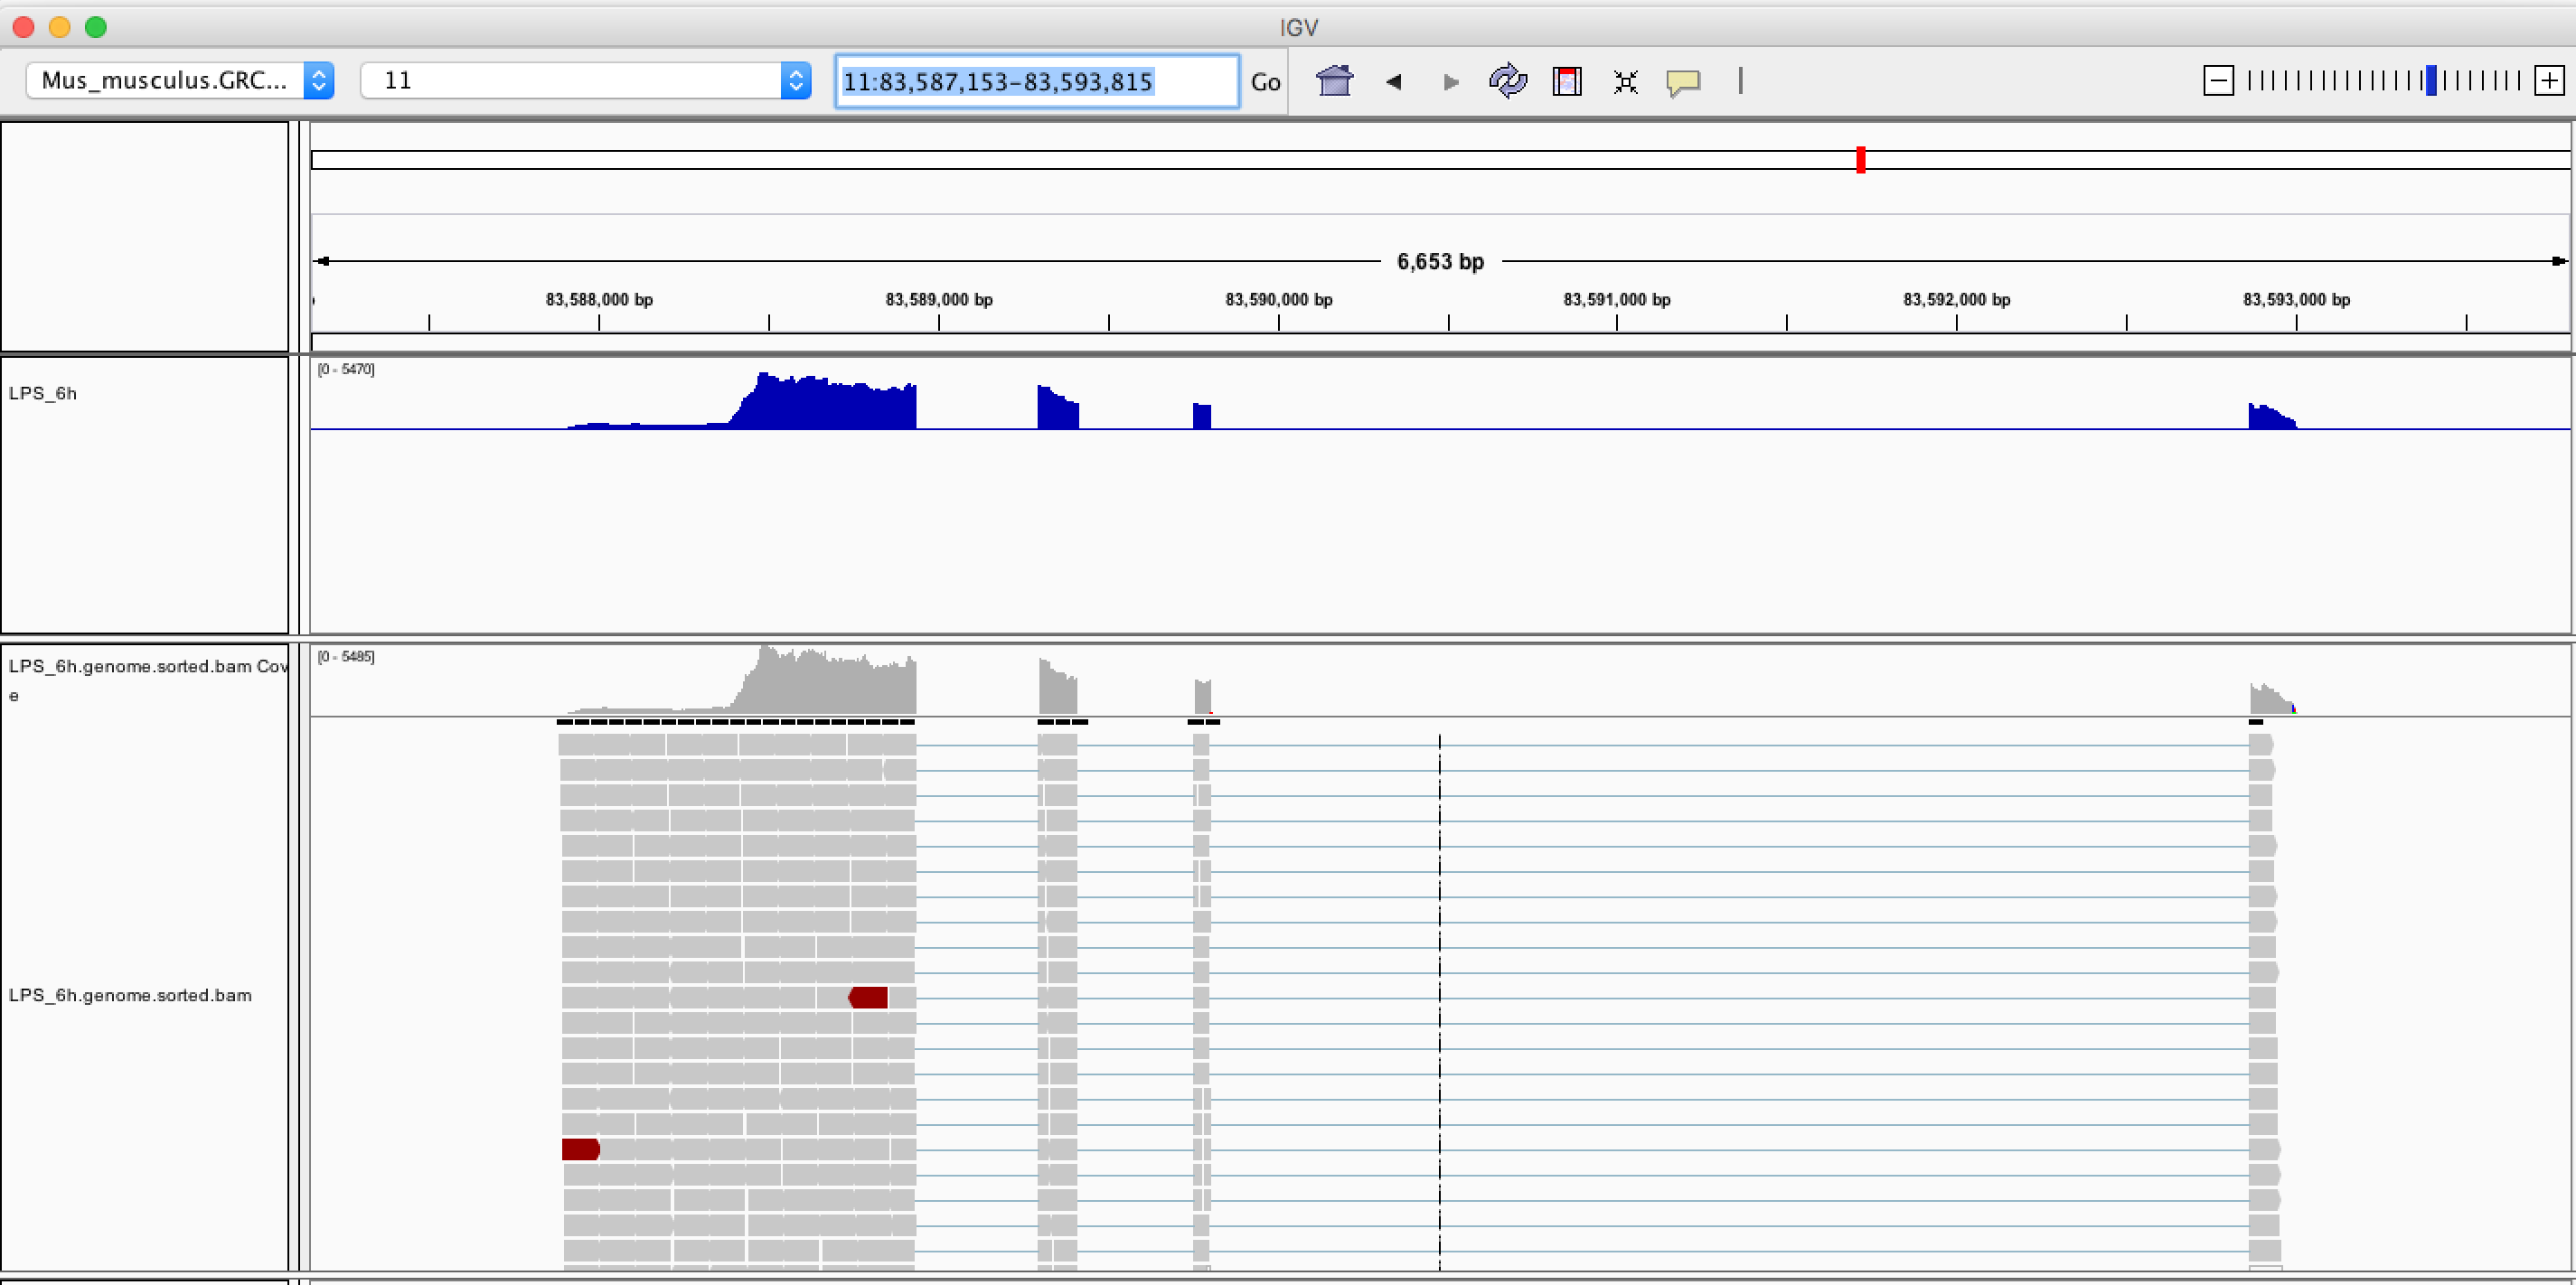Click the Home genome view icon
Screen dimensions: 2576x1285
pyautogui.click(x=1334, y=81)
